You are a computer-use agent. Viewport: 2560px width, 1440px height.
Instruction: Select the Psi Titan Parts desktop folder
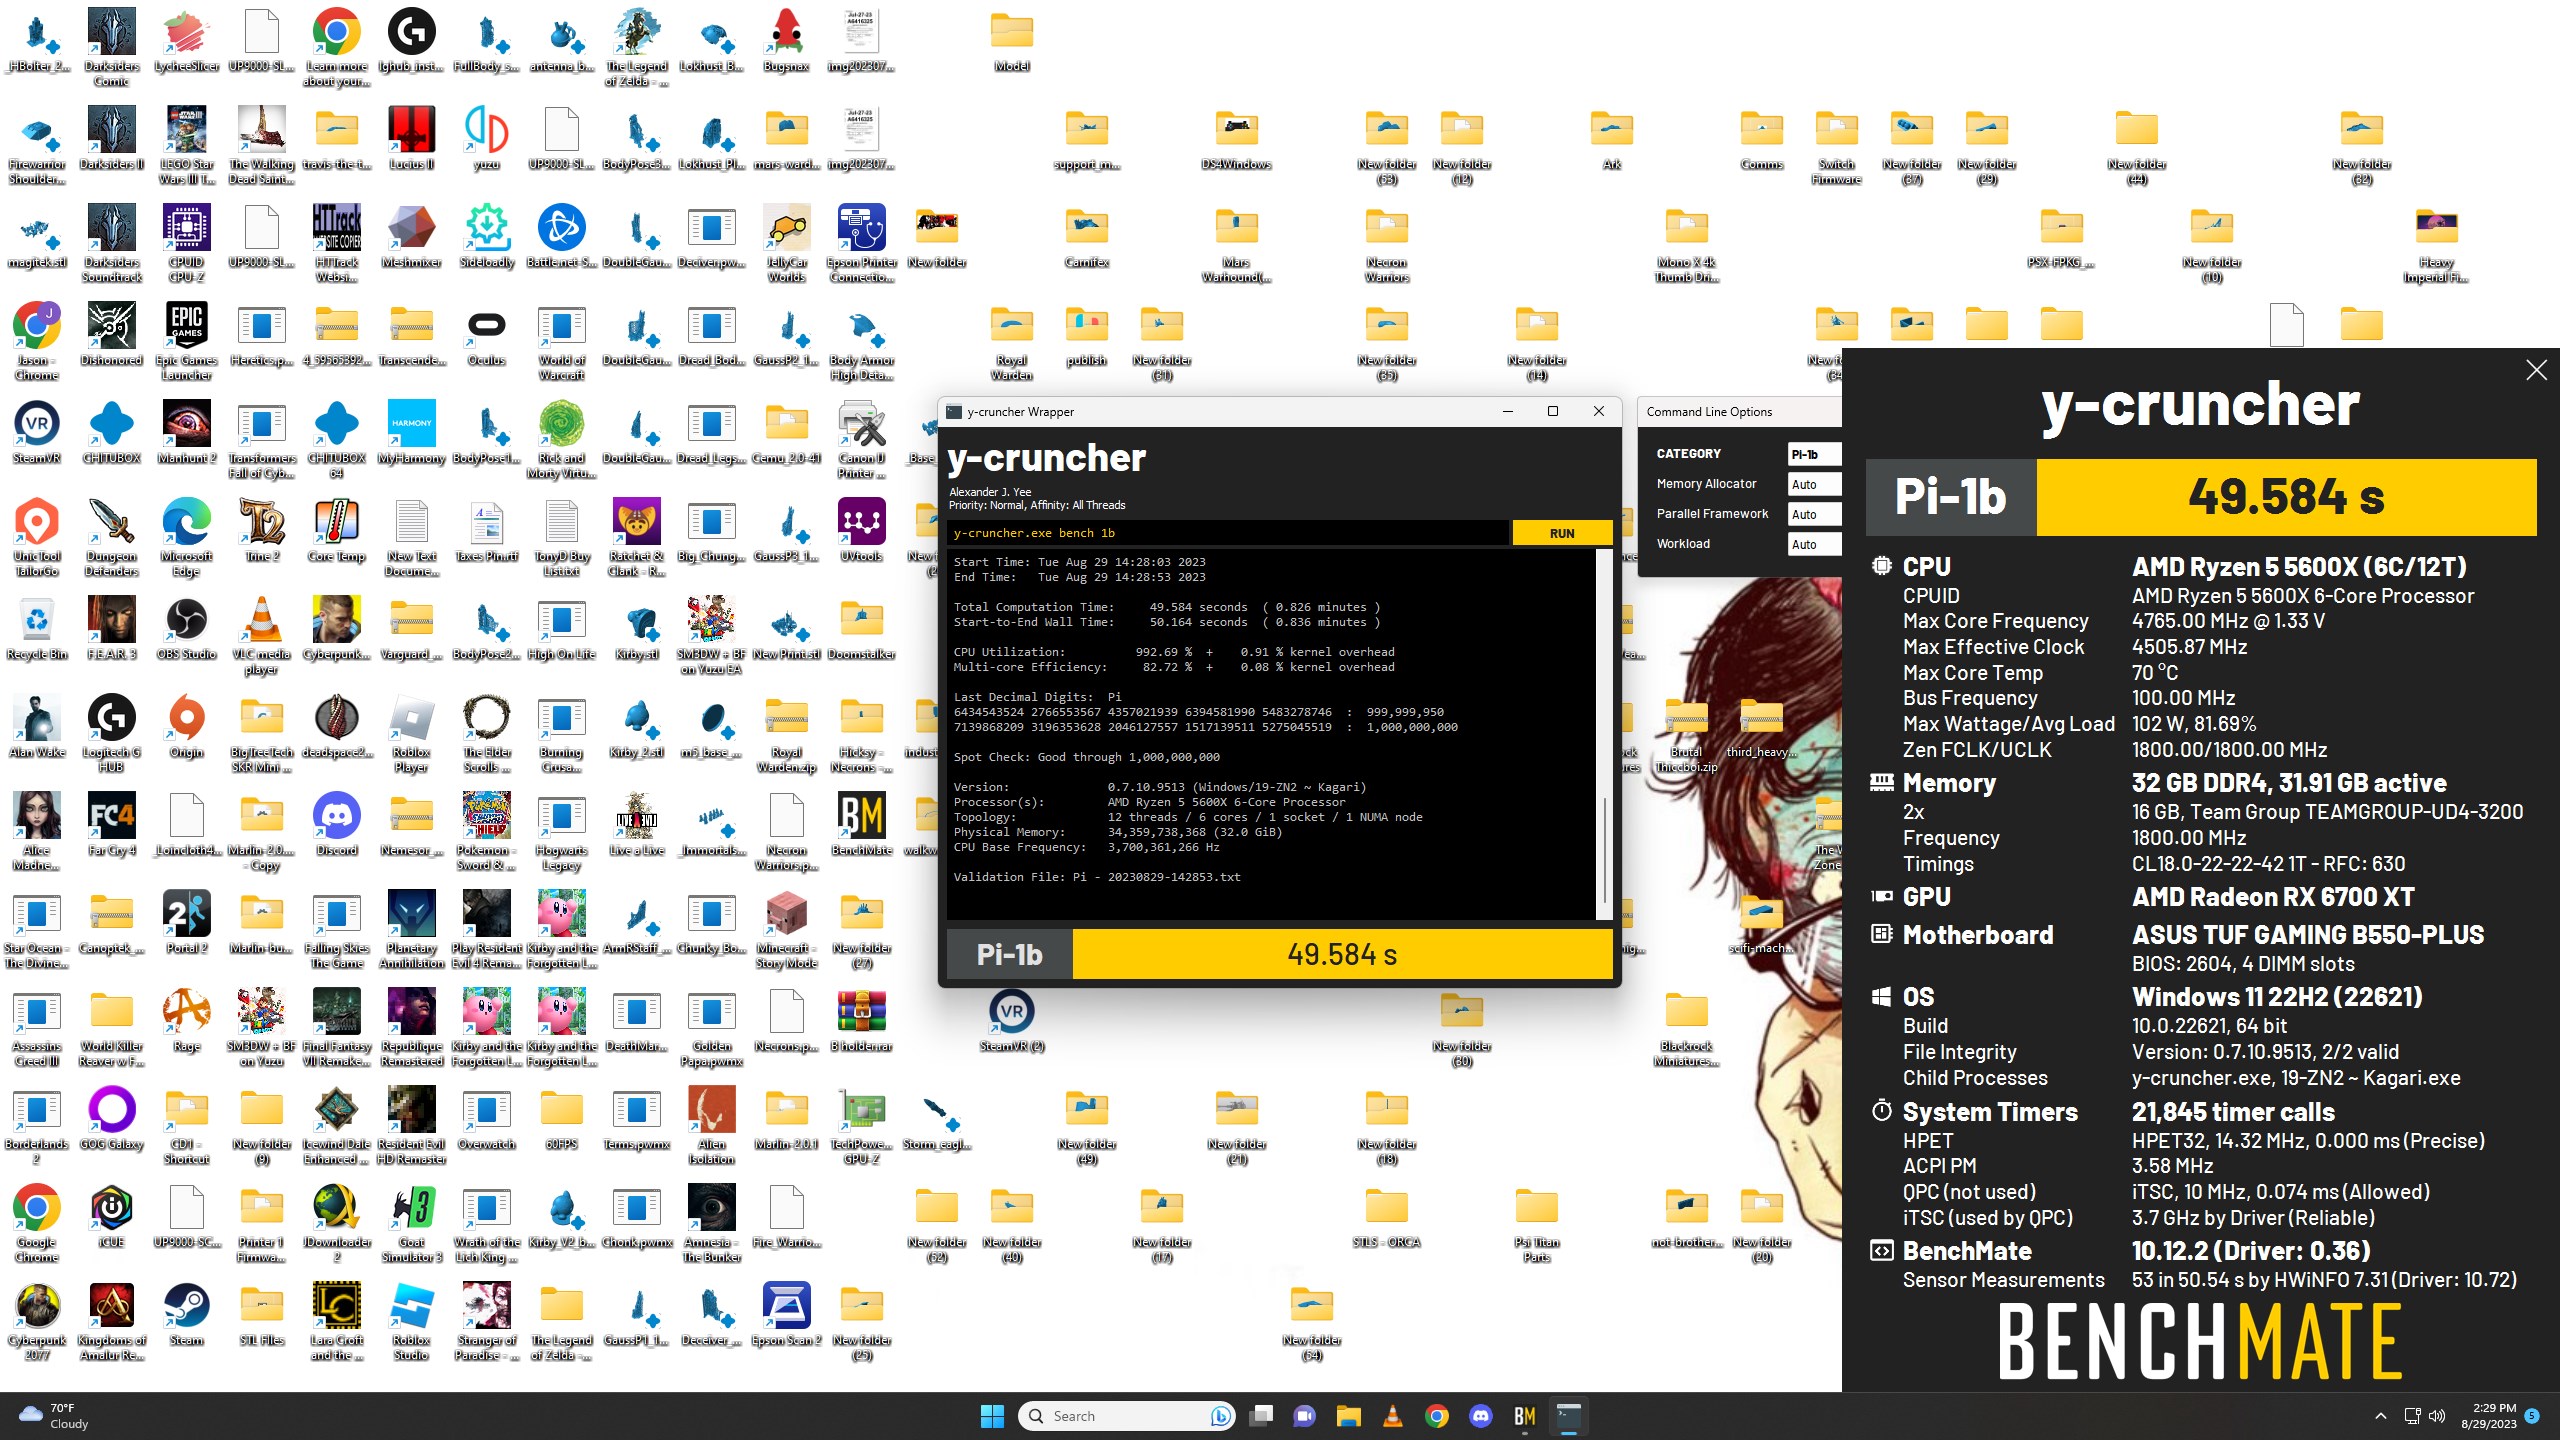click(1537, 1224)
